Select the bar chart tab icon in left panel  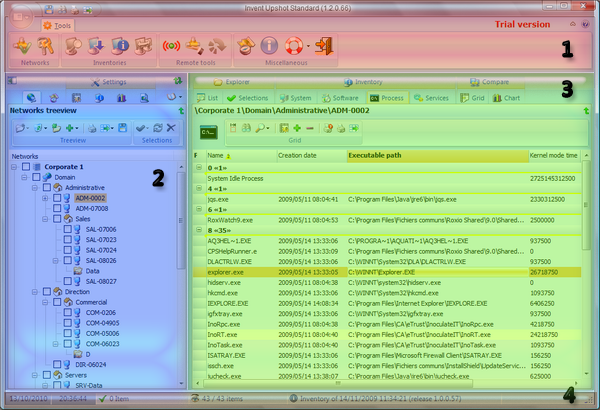pos(121,98)
